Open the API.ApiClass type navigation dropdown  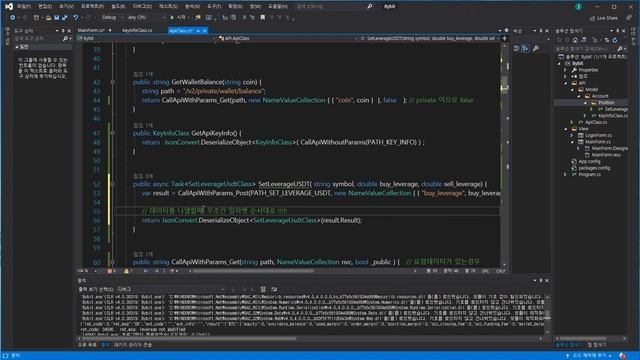point(288,38)
